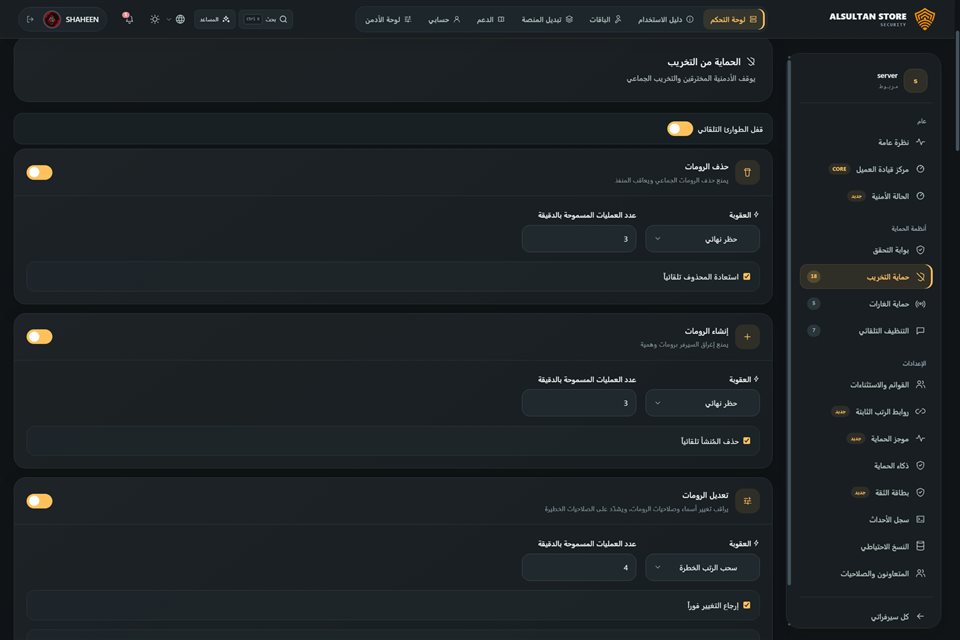
Task: Click the globe language icon
Action: pos(180,20)
